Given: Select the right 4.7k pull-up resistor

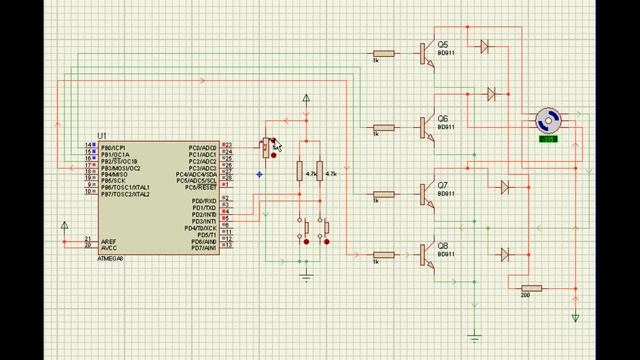Looking at the screenshot, I should [x=320, y=171].
